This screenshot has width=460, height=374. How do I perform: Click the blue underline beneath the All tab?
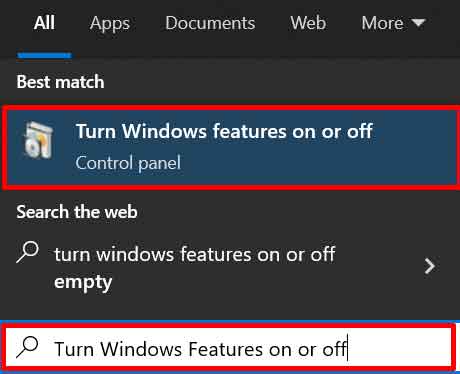coord(44,55)
